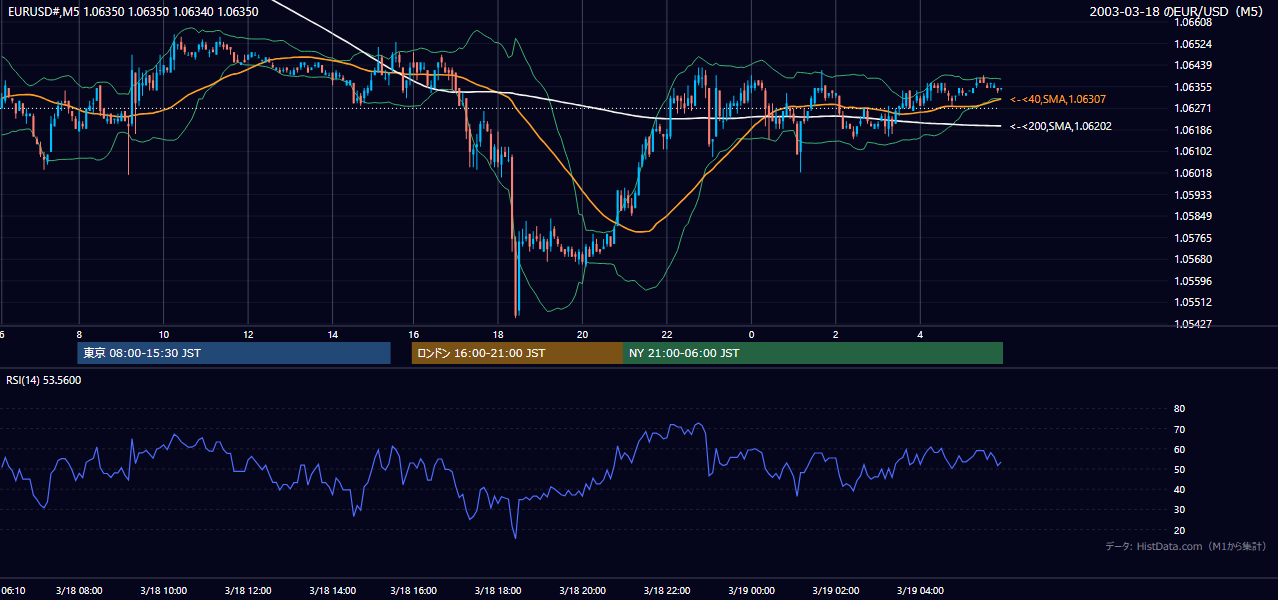Click the 3/18 12:00 time label

247,591
